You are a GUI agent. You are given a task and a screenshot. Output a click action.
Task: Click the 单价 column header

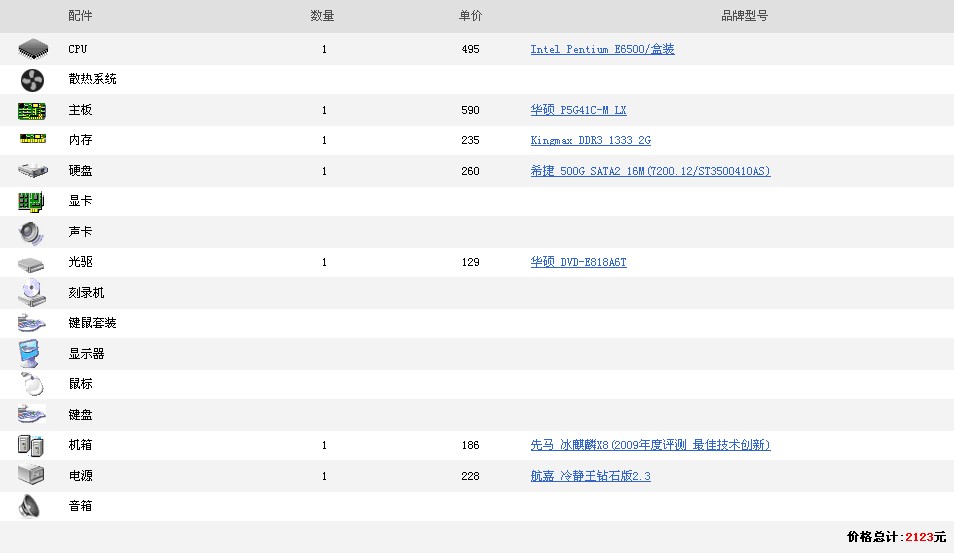(x=470, y=16)
